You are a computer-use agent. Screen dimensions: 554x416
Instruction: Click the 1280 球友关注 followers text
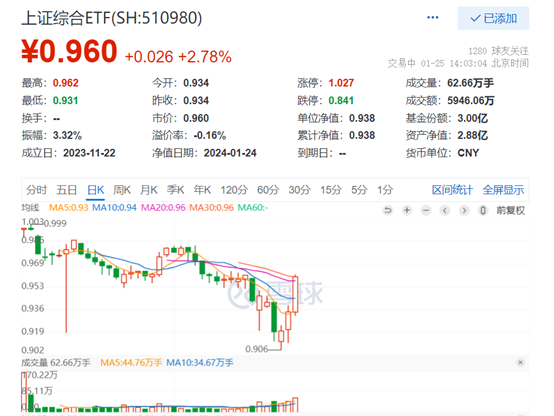pos(499,51)
